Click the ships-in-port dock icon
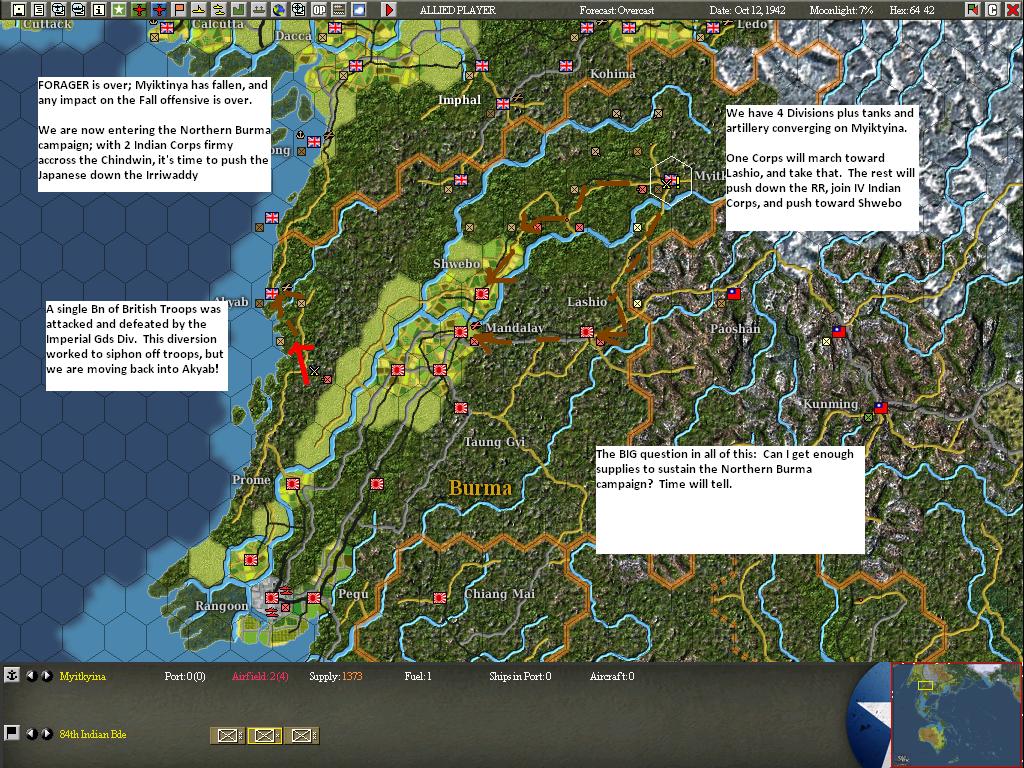The image size is (1024, 768). pyautogui.click(x=259, y=9)
